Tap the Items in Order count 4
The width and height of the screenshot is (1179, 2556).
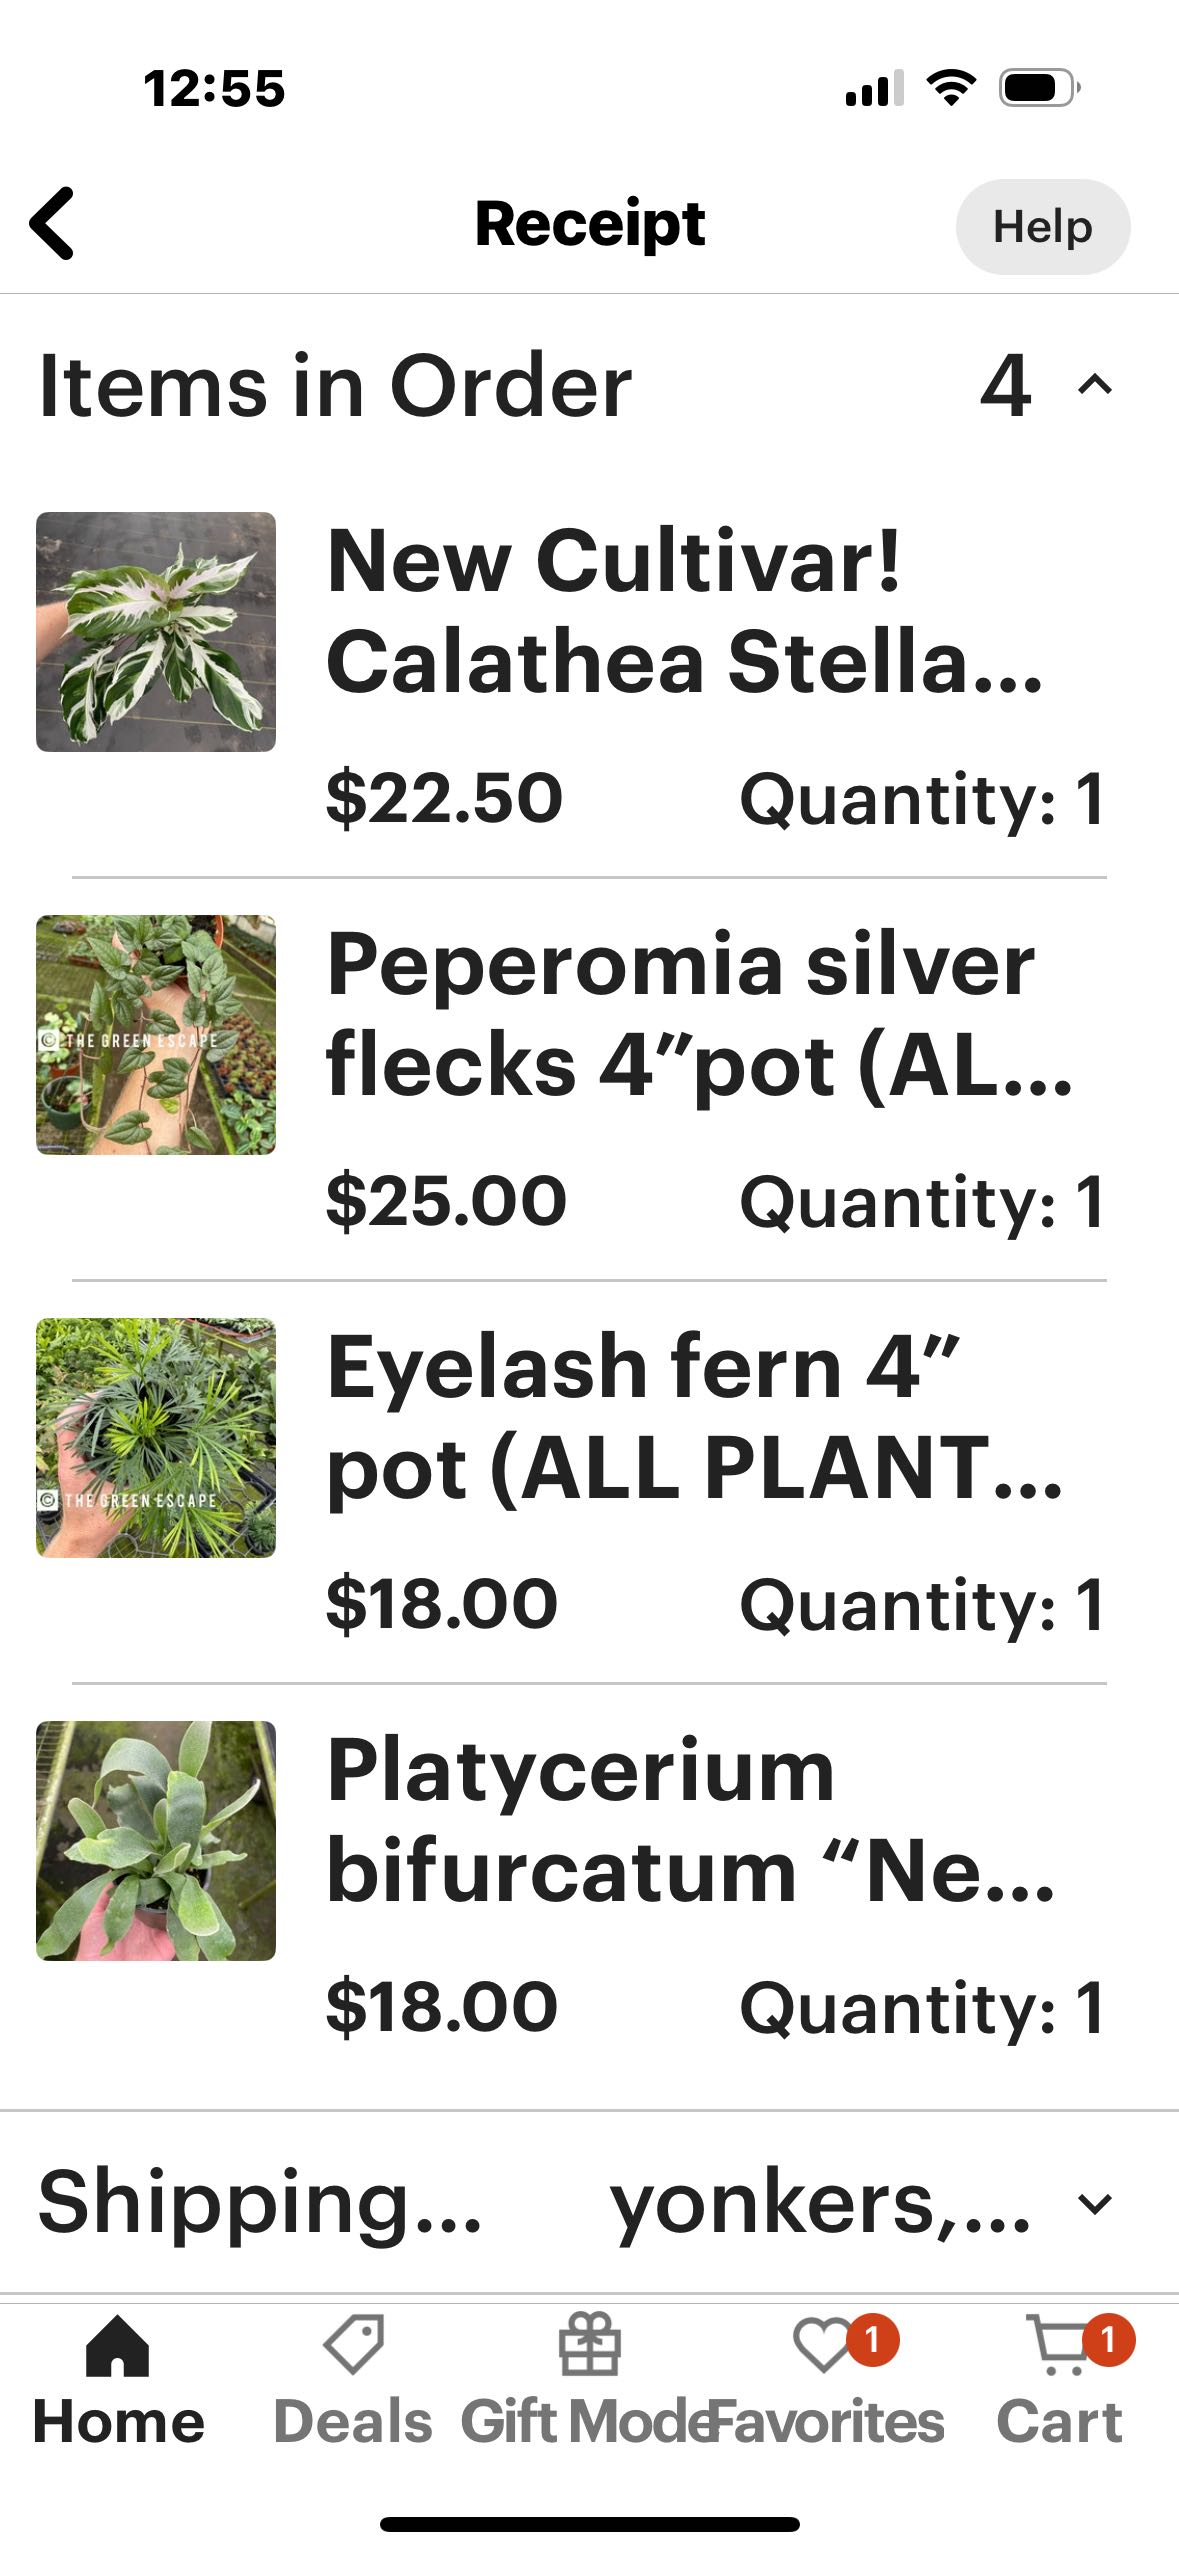(x=1005, y=385)
